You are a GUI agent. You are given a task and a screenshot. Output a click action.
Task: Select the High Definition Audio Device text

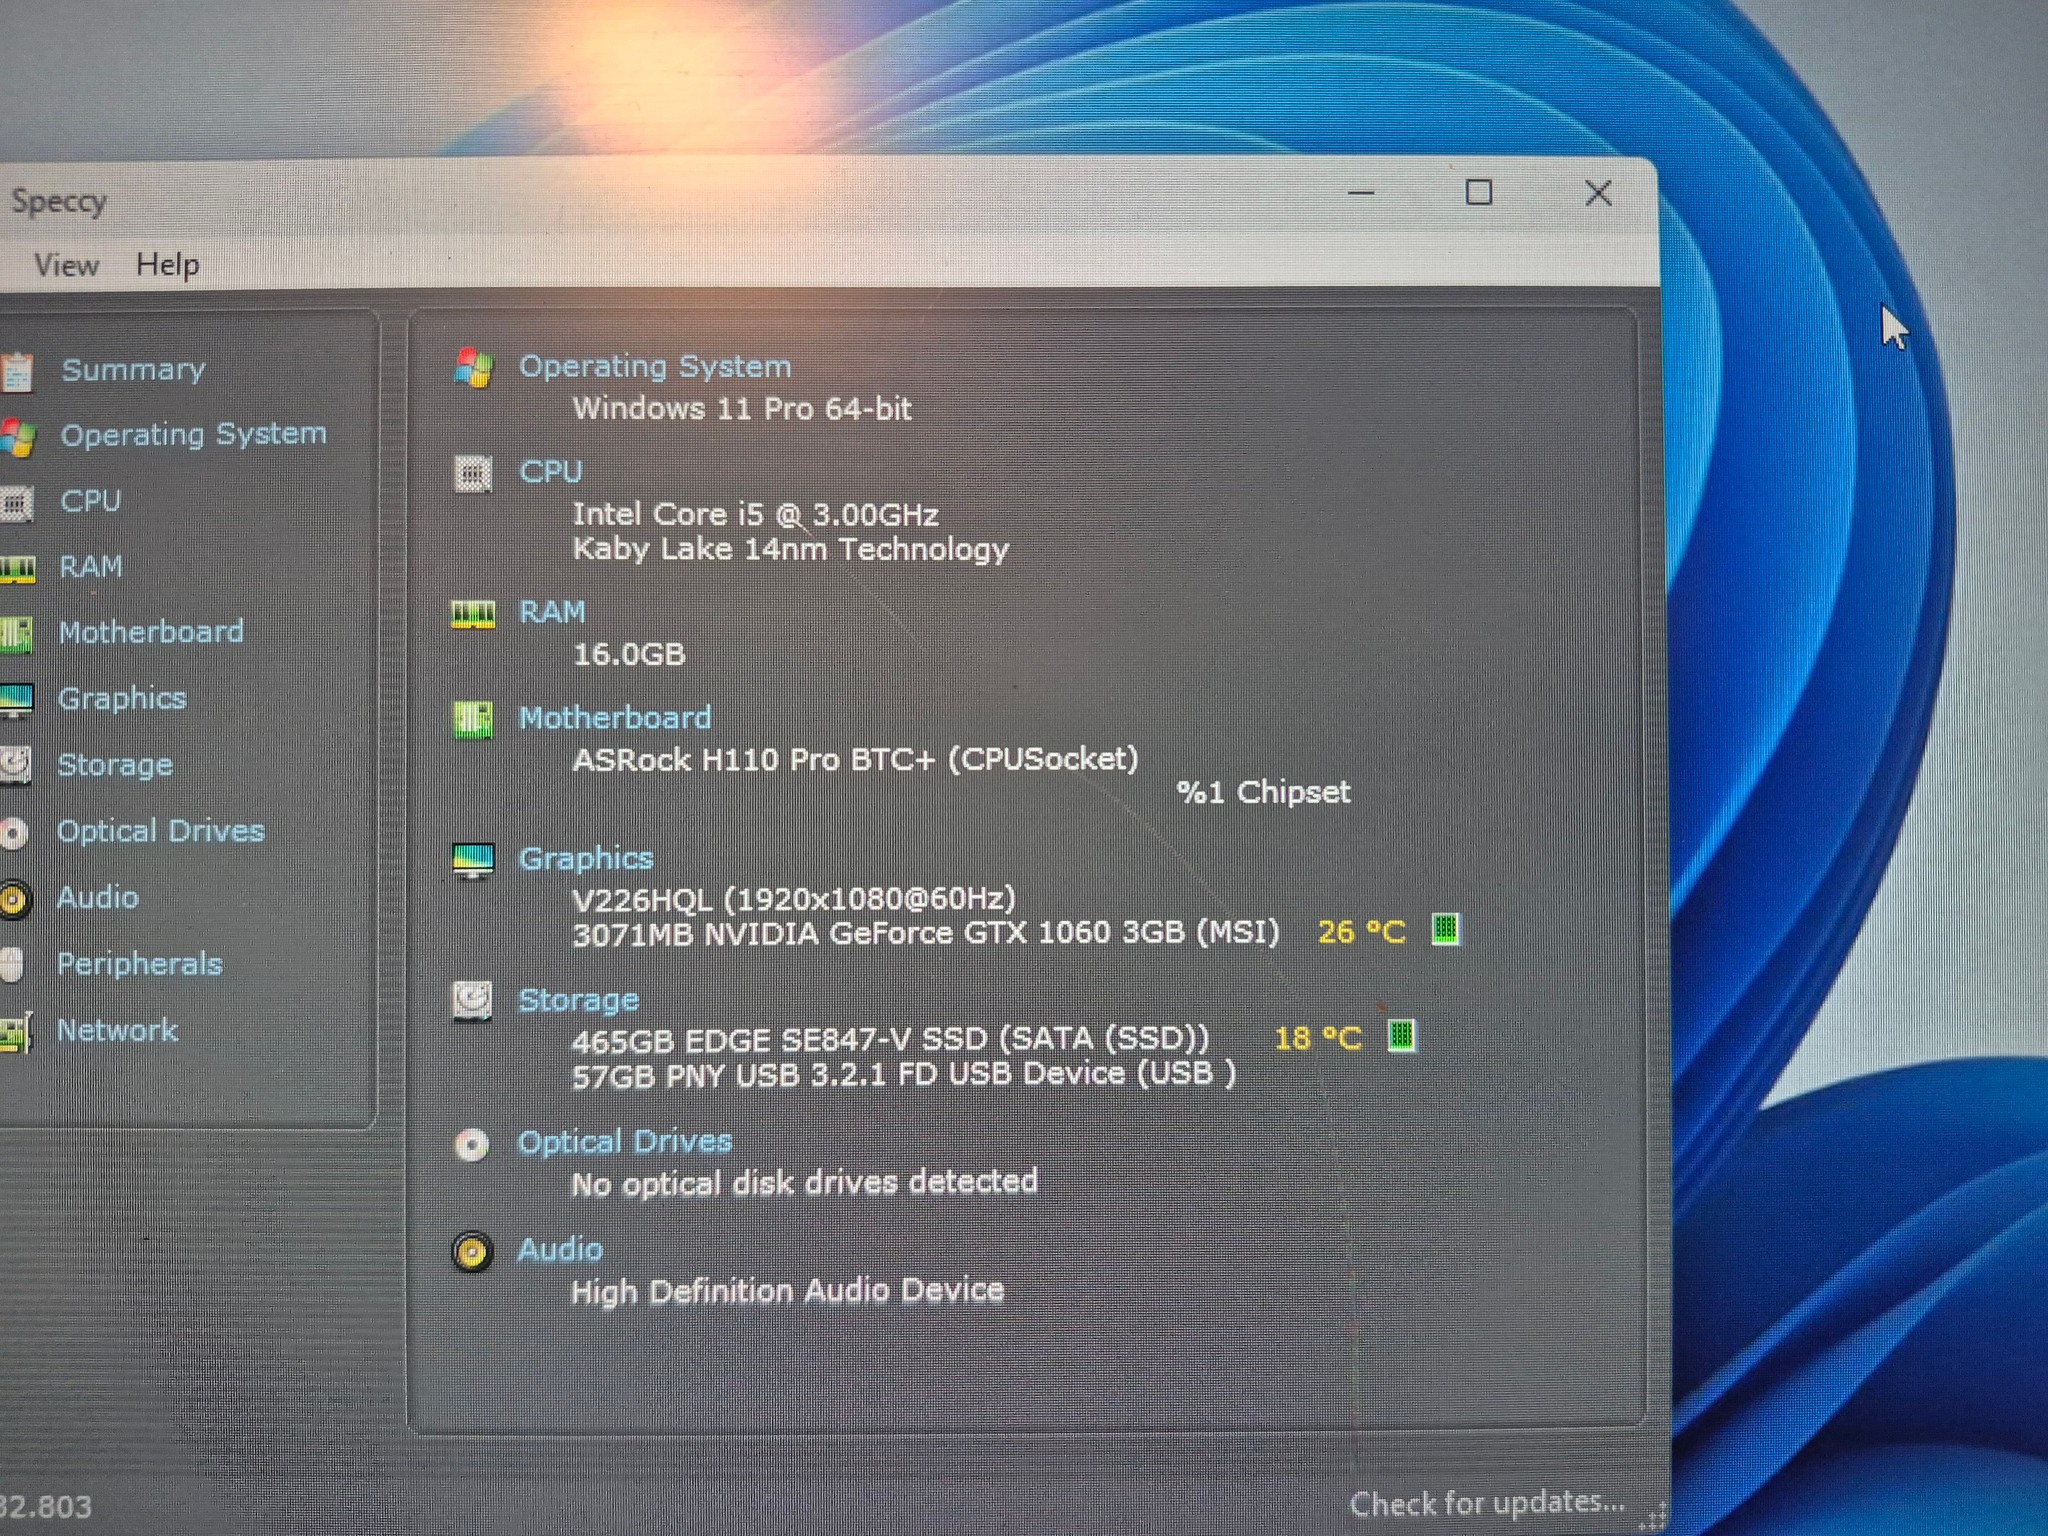[787, 1291]
